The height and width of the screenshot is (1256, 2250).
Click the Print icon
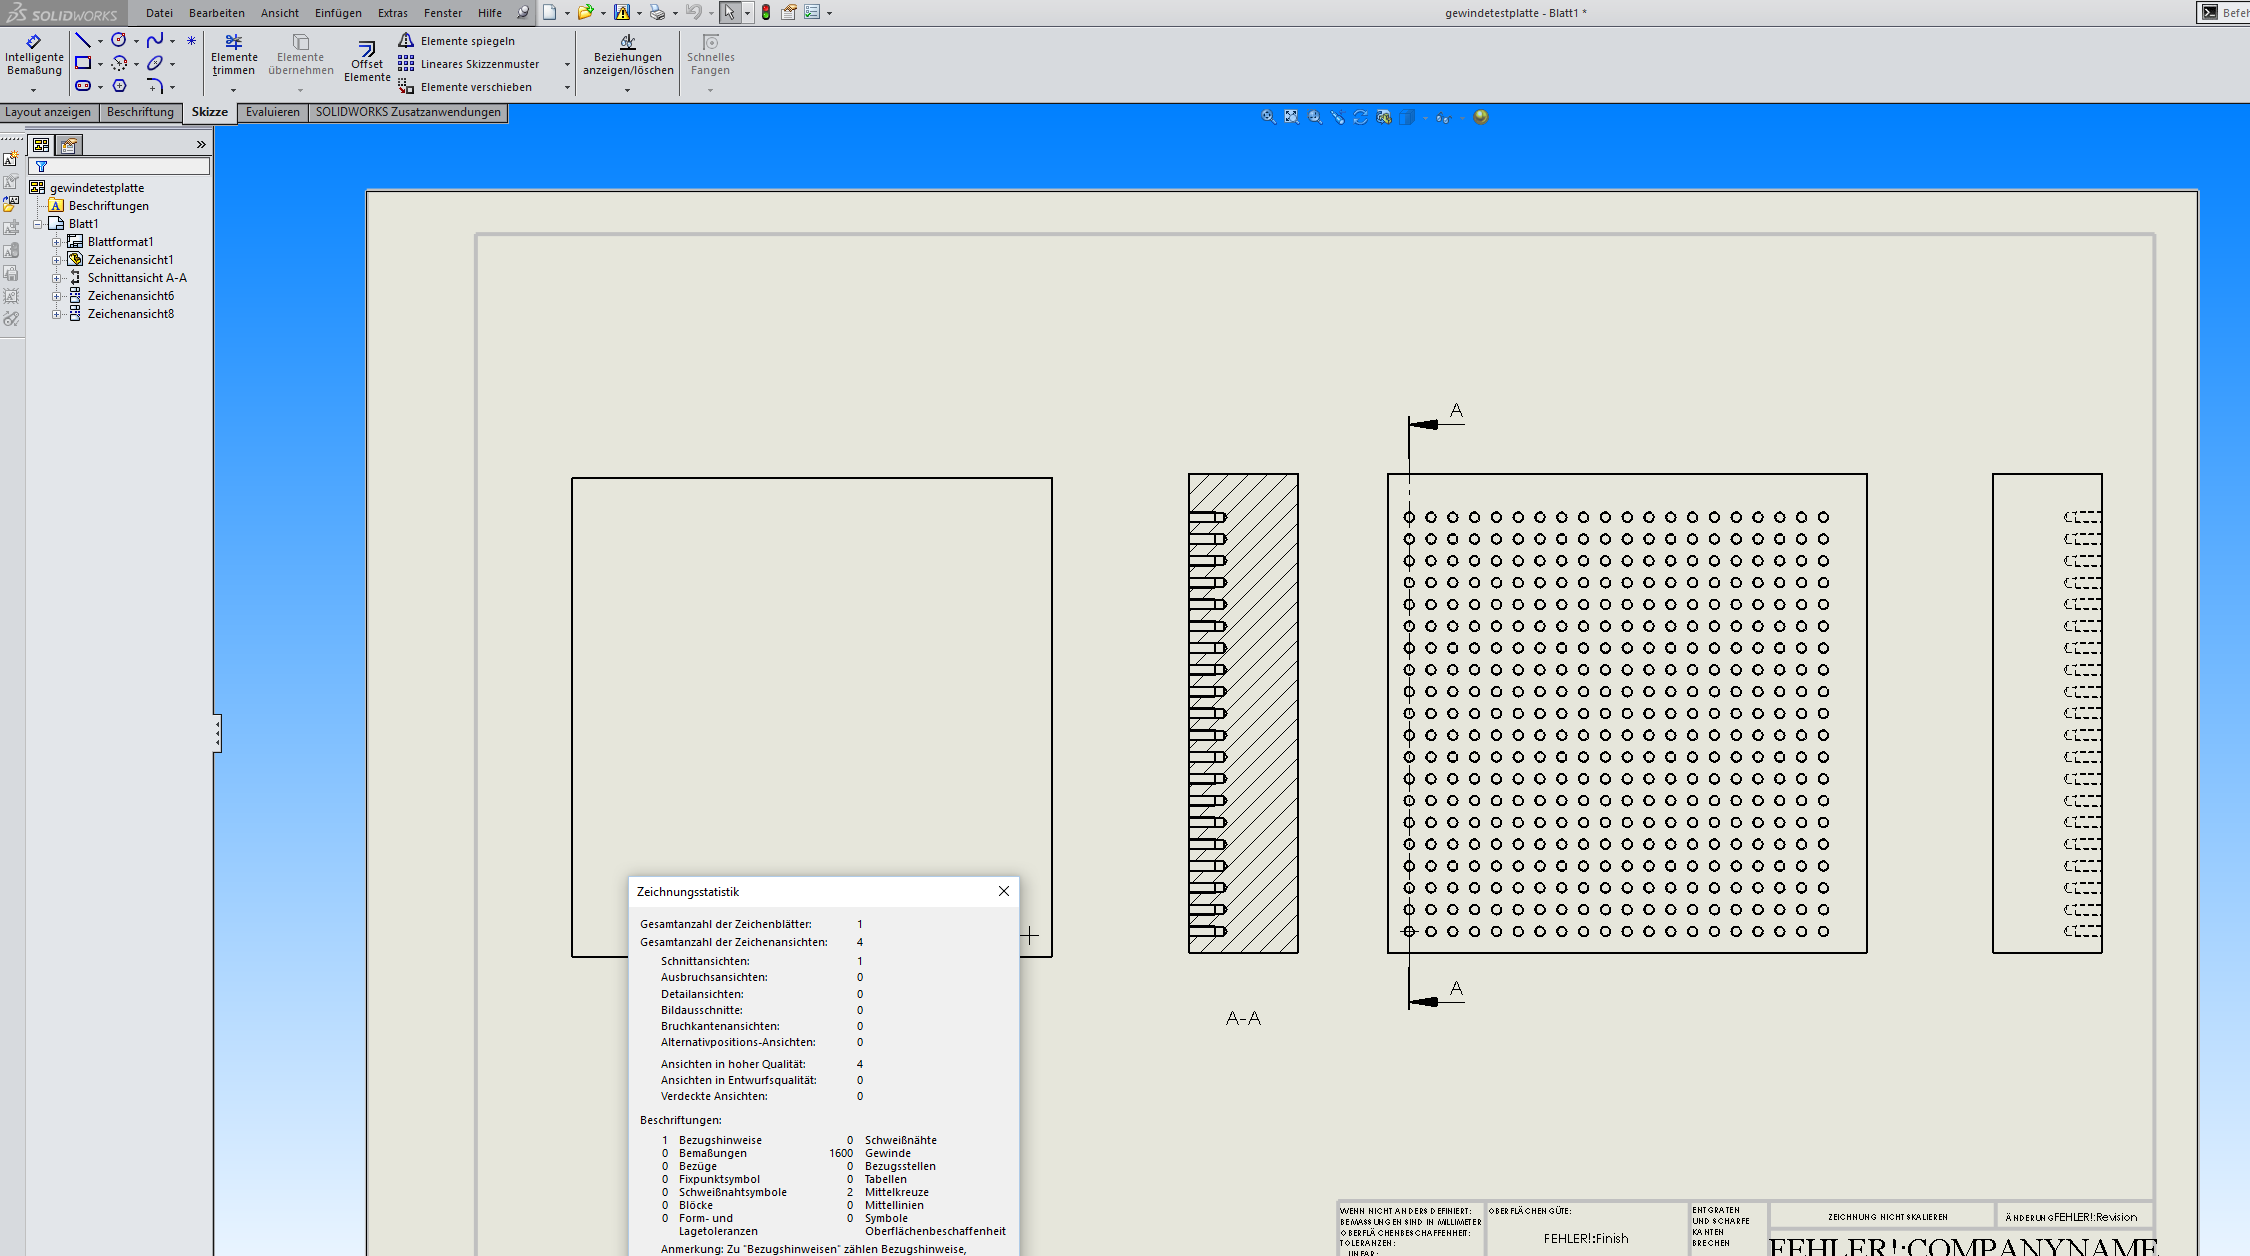point(657,13)
